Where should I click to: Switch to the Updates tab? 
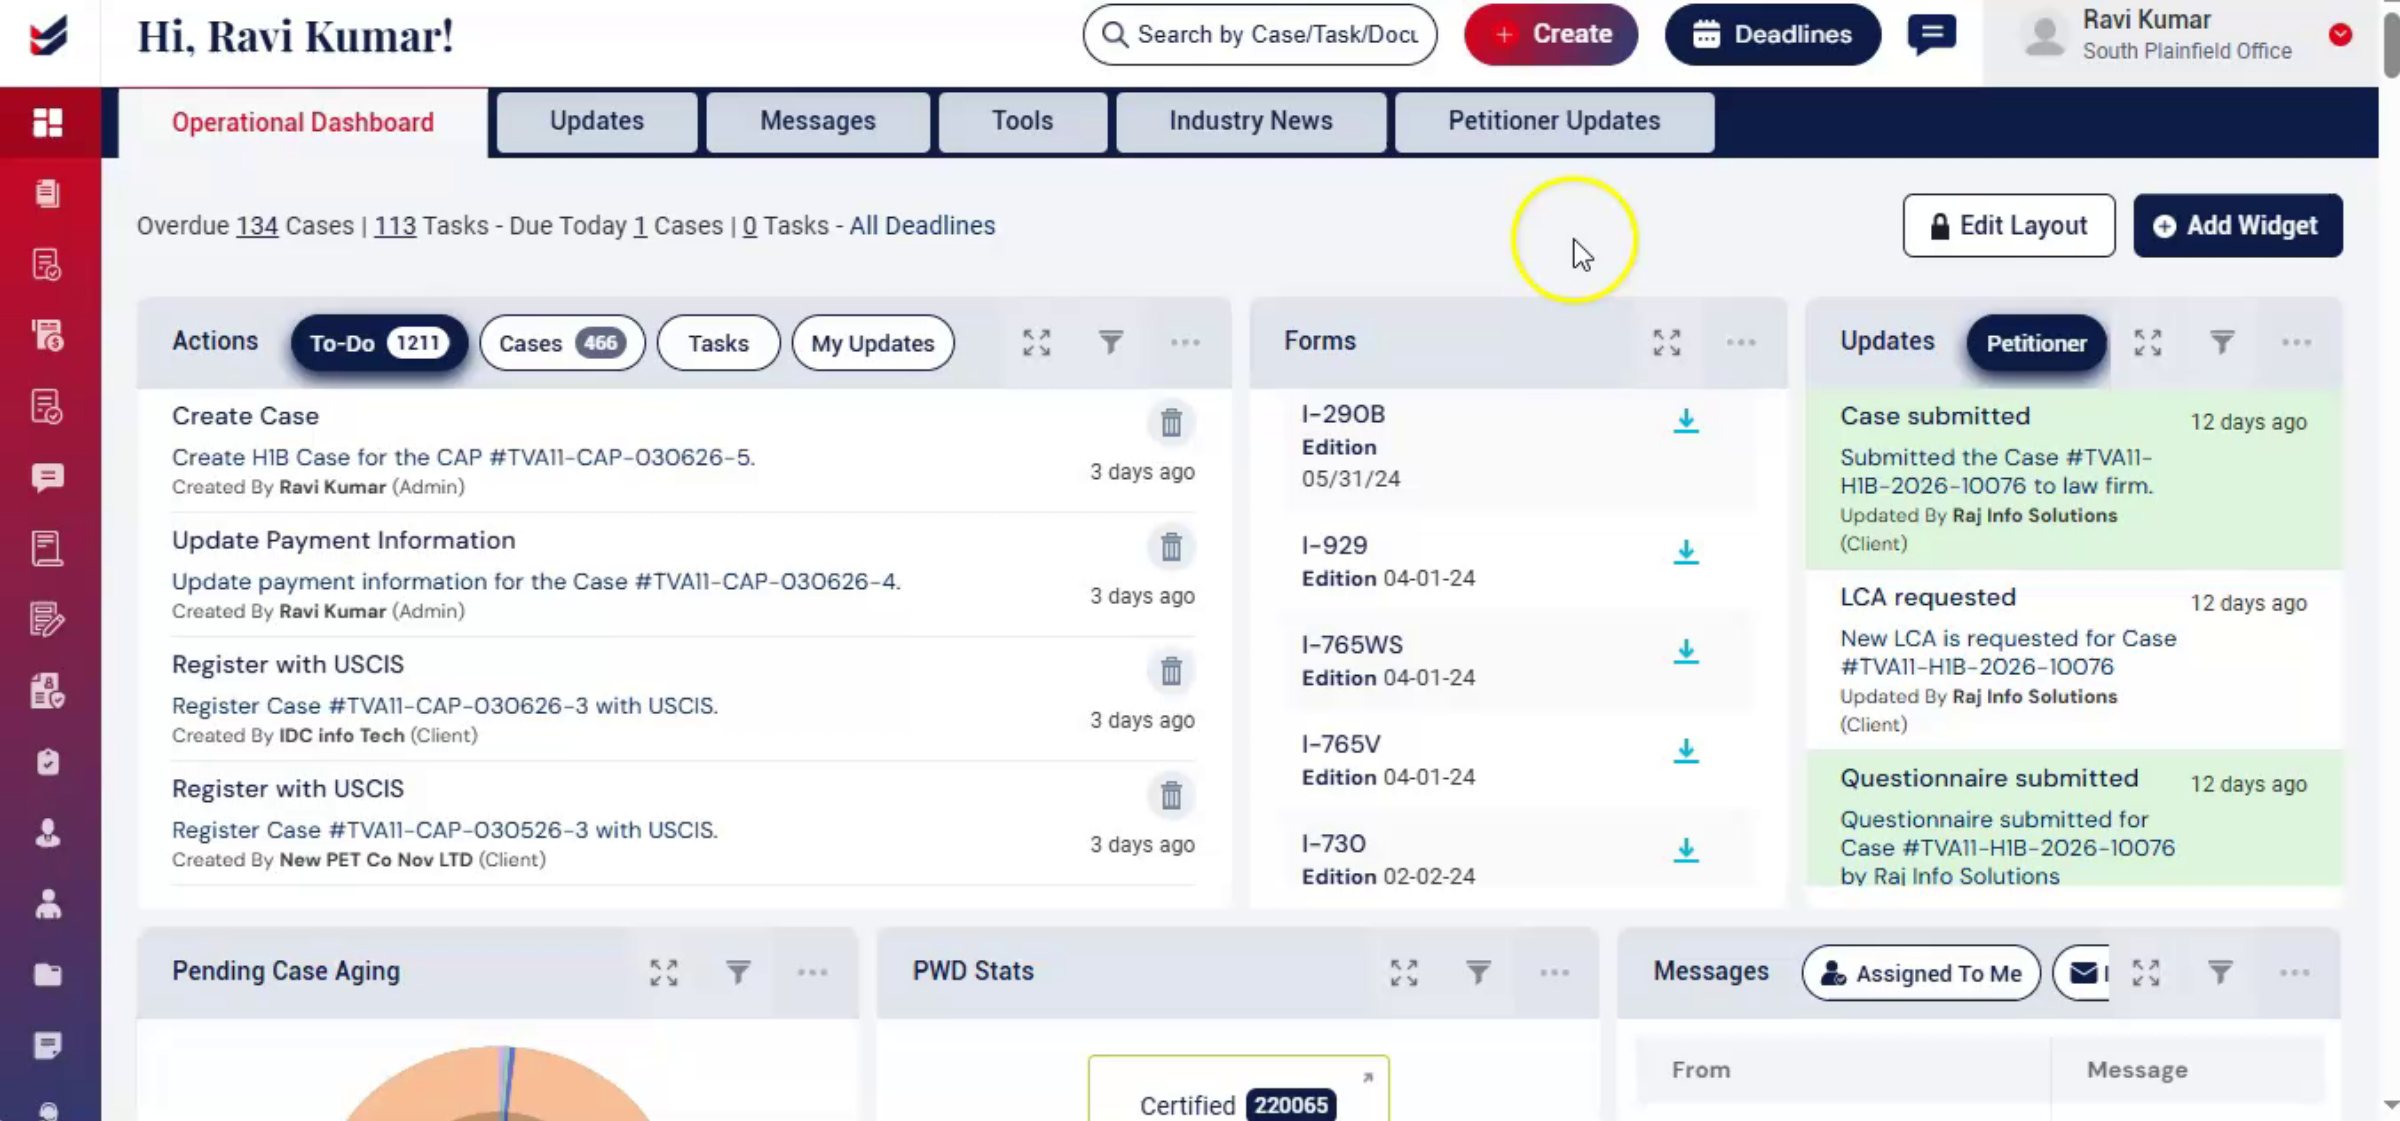(x=597, y=121)
